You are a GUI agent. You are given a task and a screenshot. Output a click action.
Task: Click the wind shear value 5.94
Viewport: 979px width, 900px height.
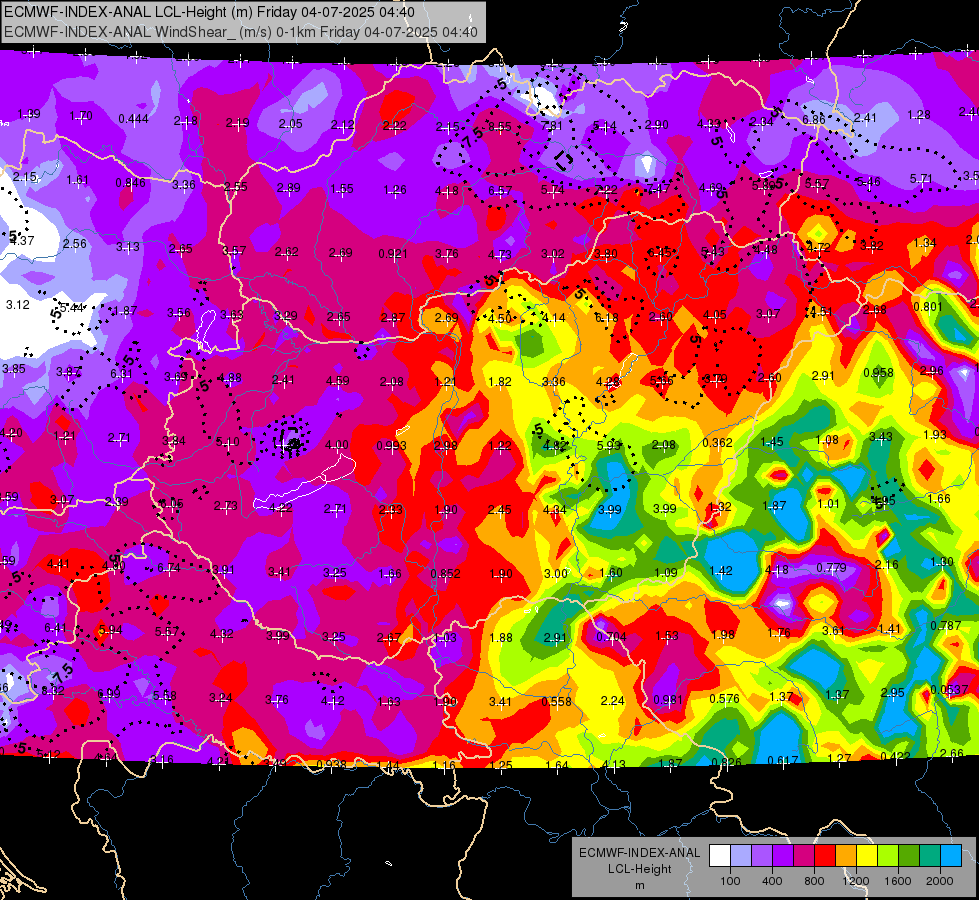pos(111,630)
